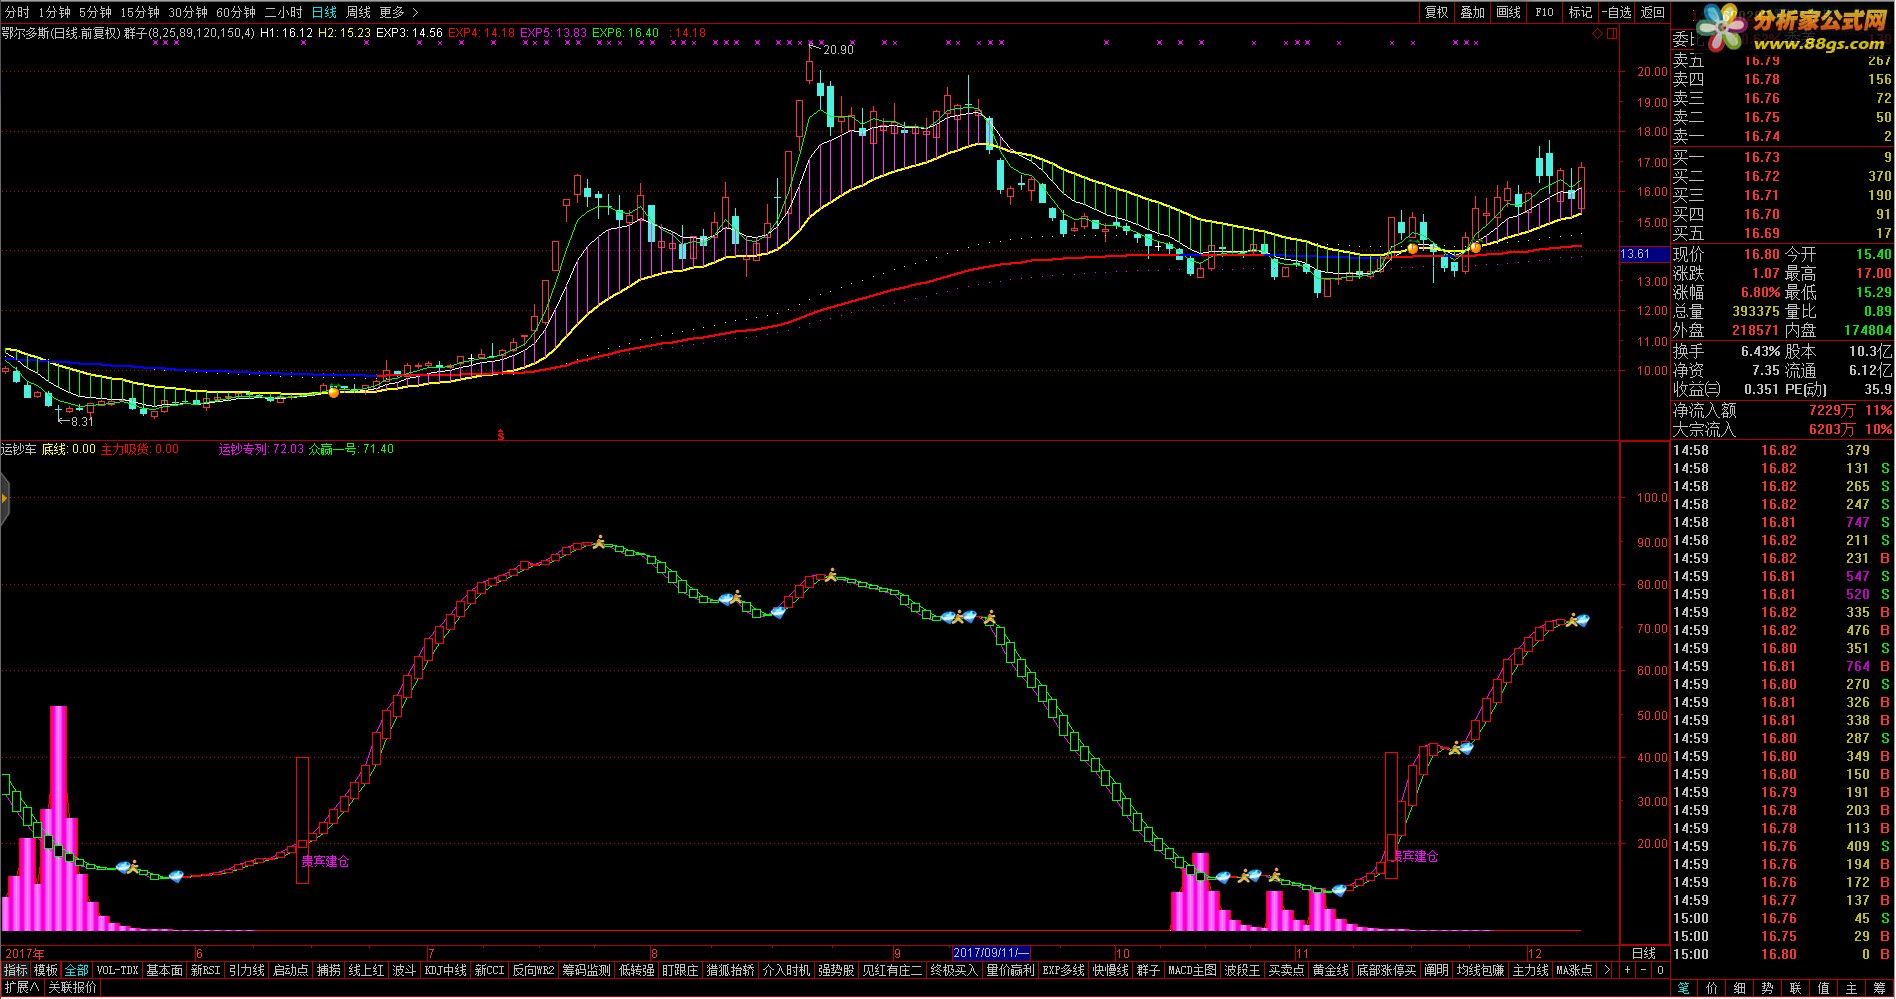
Task: Switch to the 主 main force panel tab
Action: pos(1852,988)
